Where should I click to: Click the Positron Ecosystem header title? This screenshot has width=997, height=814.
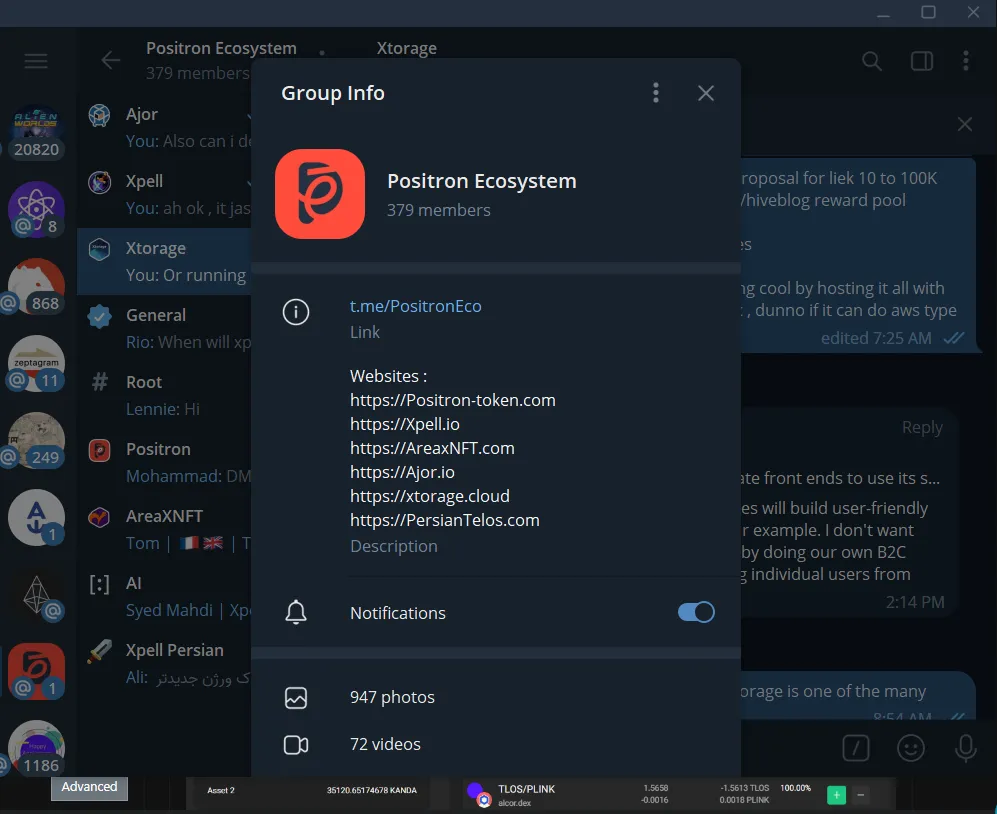coord(221,48)
